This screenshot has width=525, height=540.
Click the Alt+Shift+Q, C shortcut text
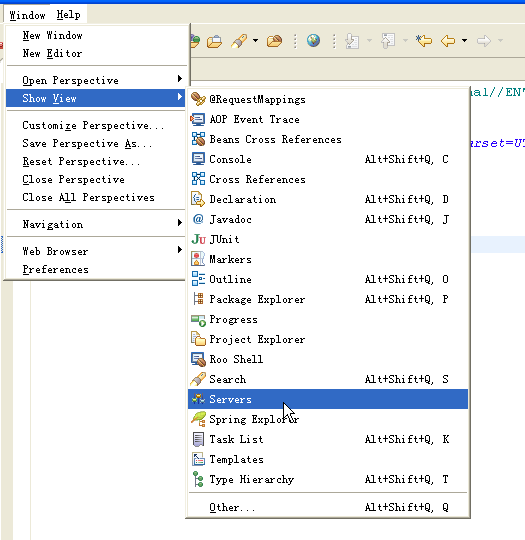406,159
